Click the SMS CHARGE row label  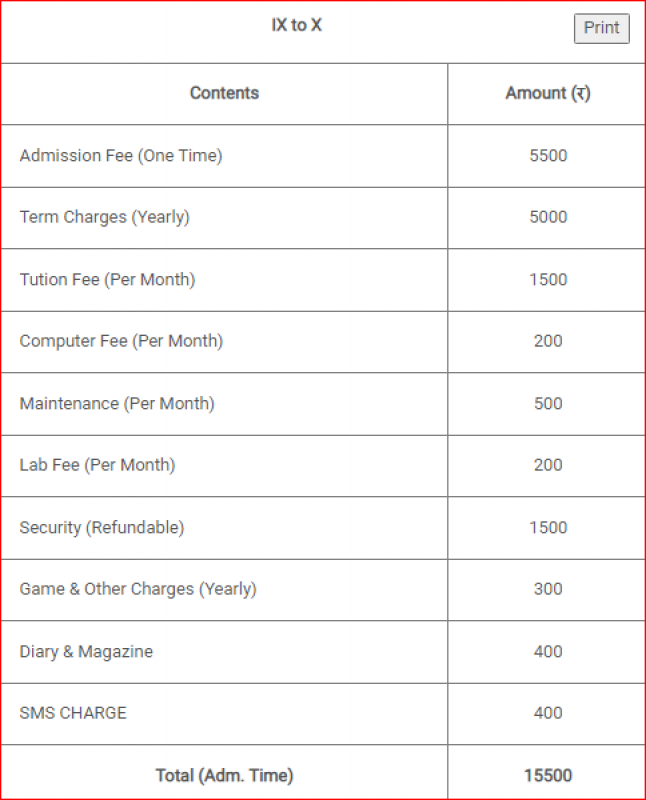[x=73, y=713]
